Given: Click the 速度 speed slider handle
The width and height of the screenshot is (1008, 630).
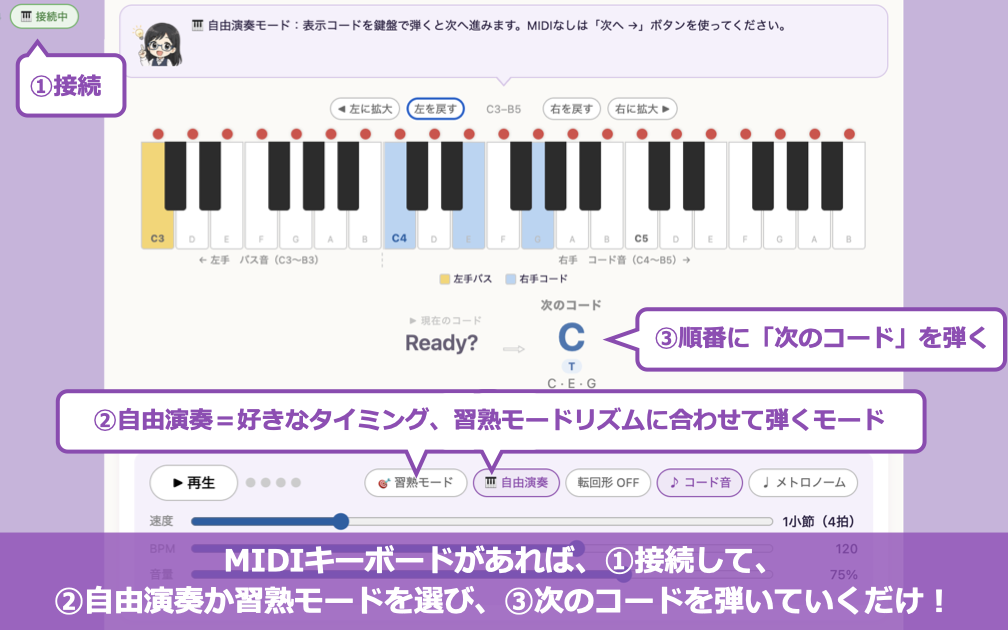Looking at the screenshot, I should pyautogui.click(x=341, y=521).
